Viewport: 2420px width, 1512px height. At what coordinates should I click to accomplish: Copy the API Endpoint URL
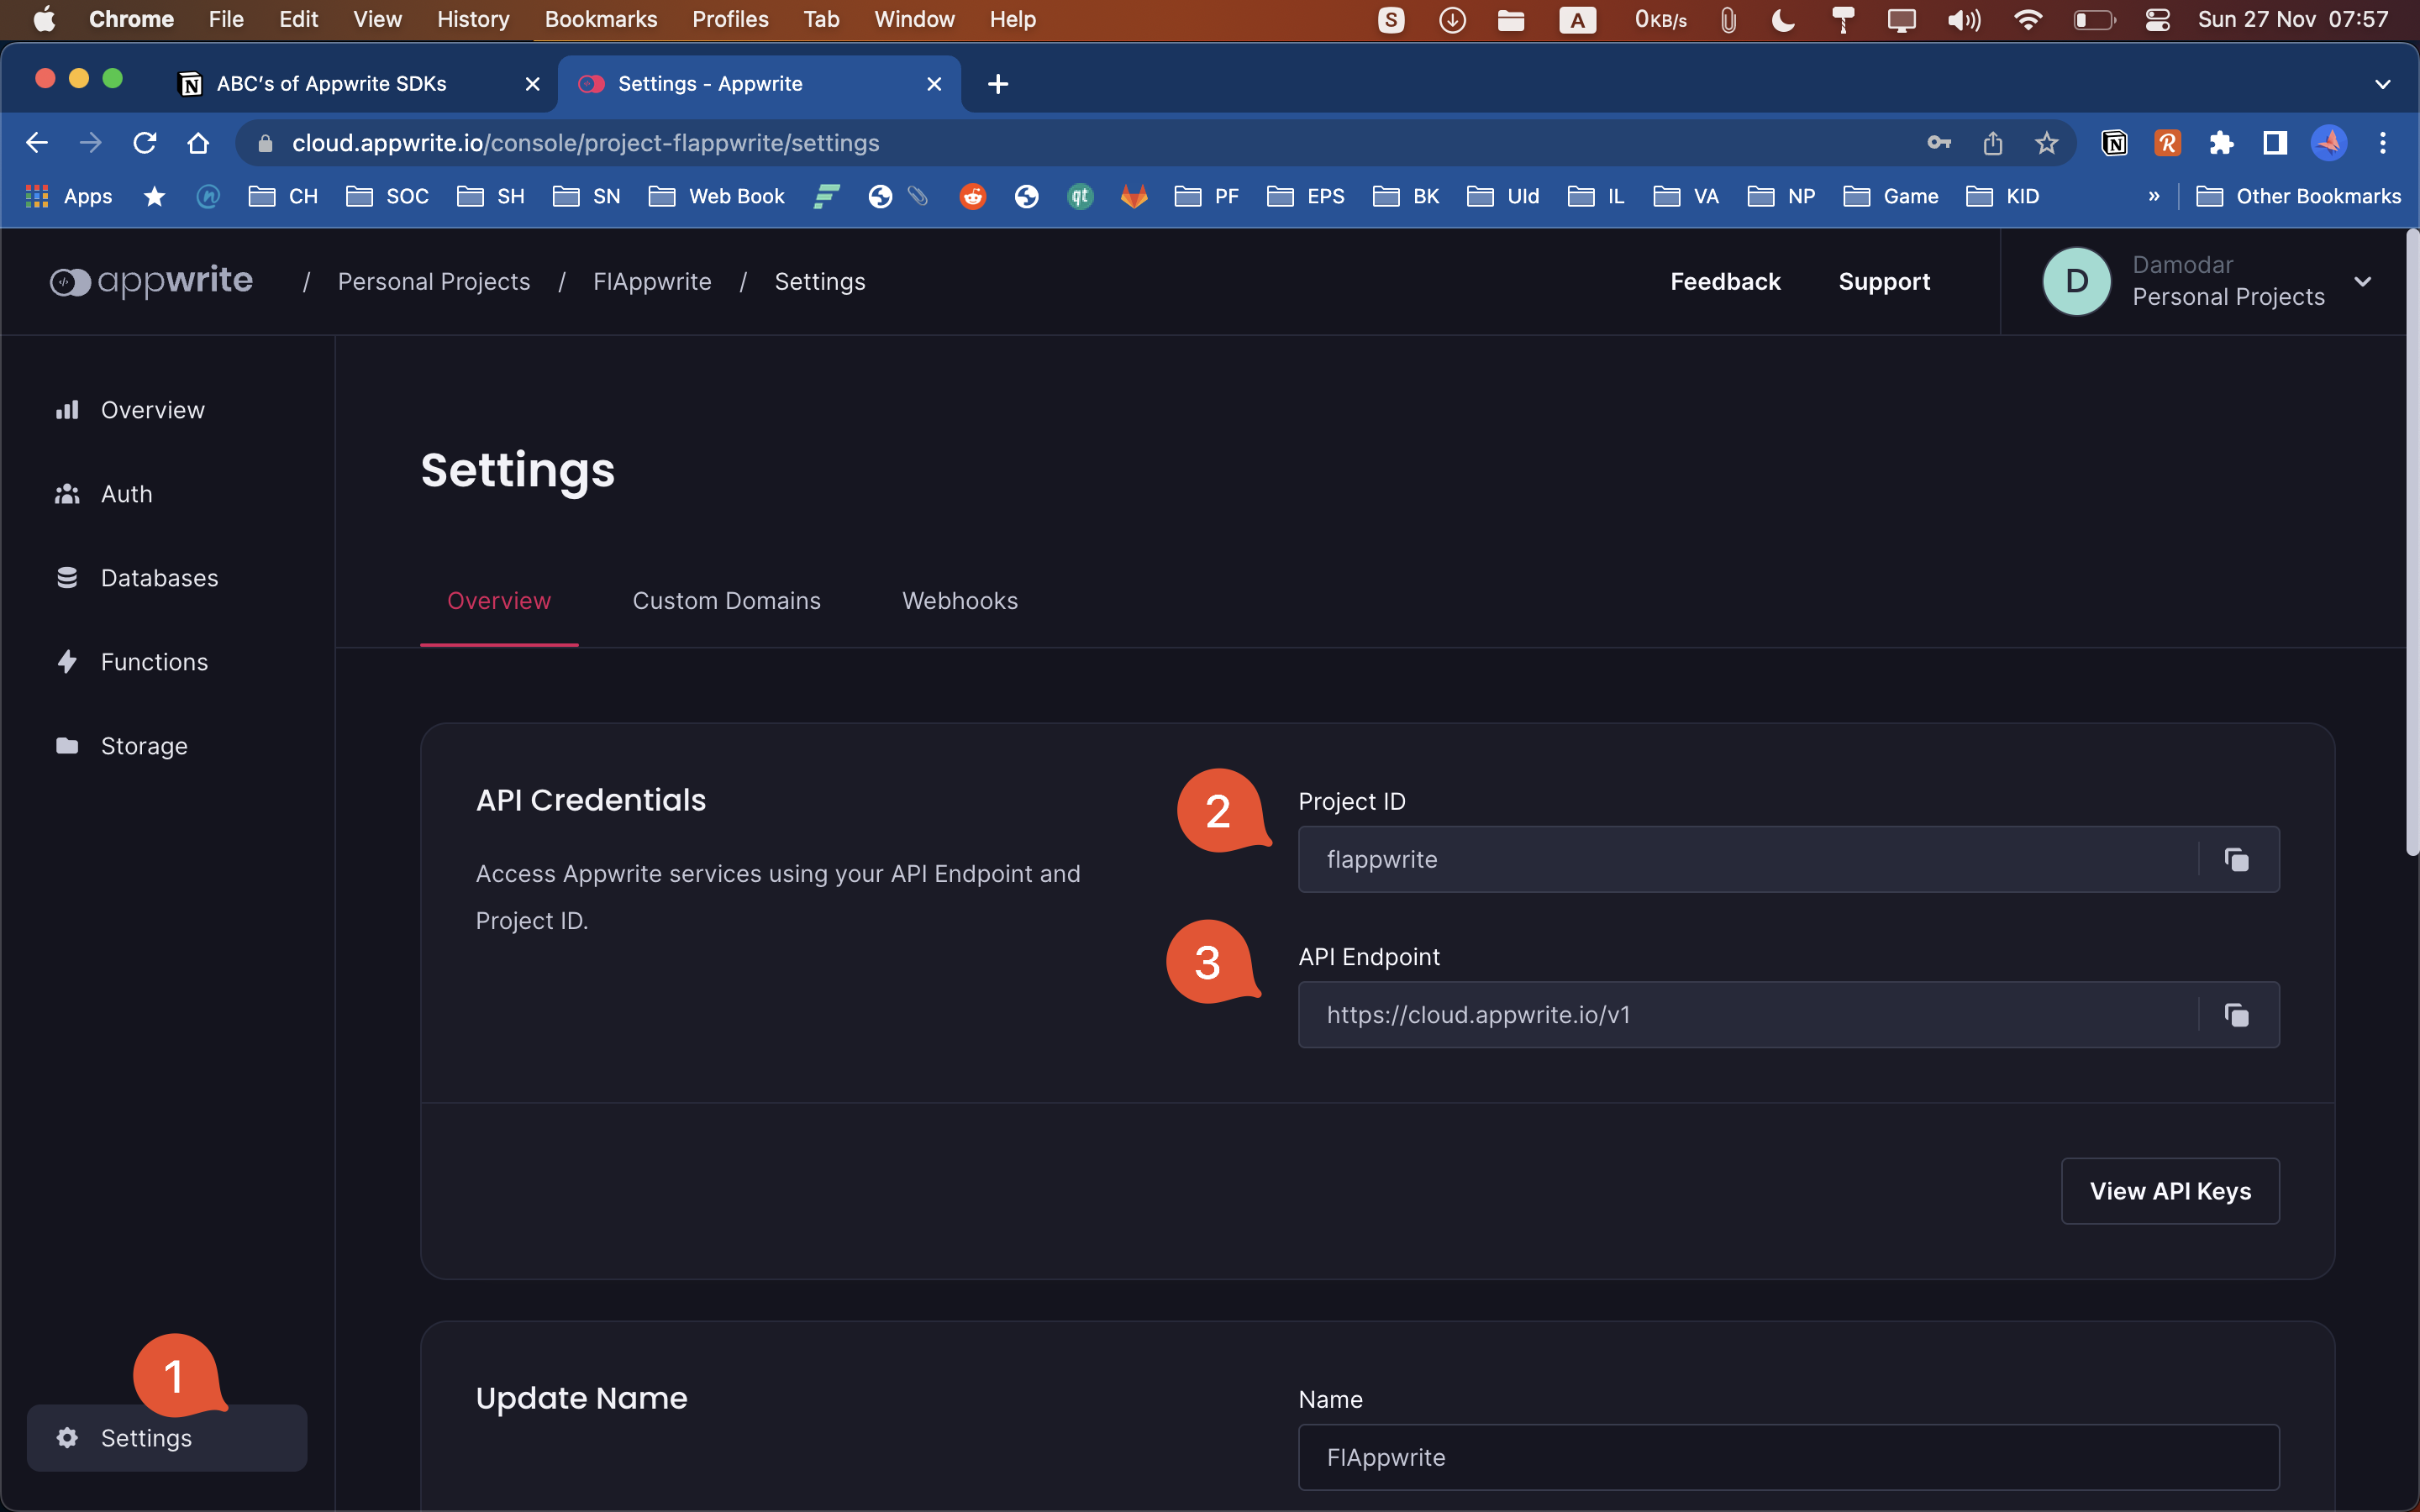(x=2237, y=1015)
